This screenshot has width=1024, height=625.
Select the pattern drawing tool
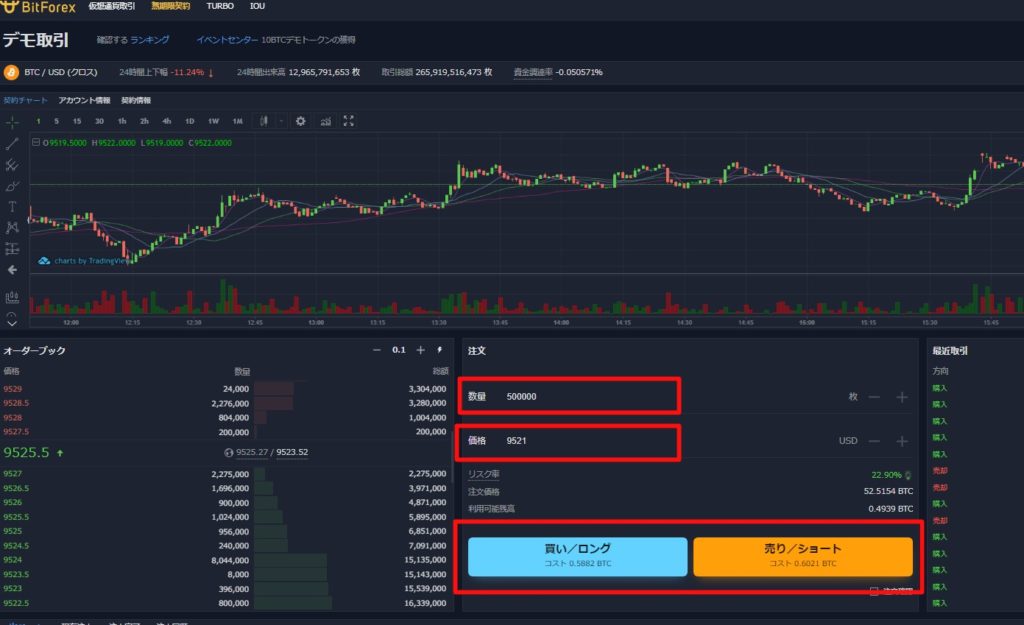[x=12, y=228]
